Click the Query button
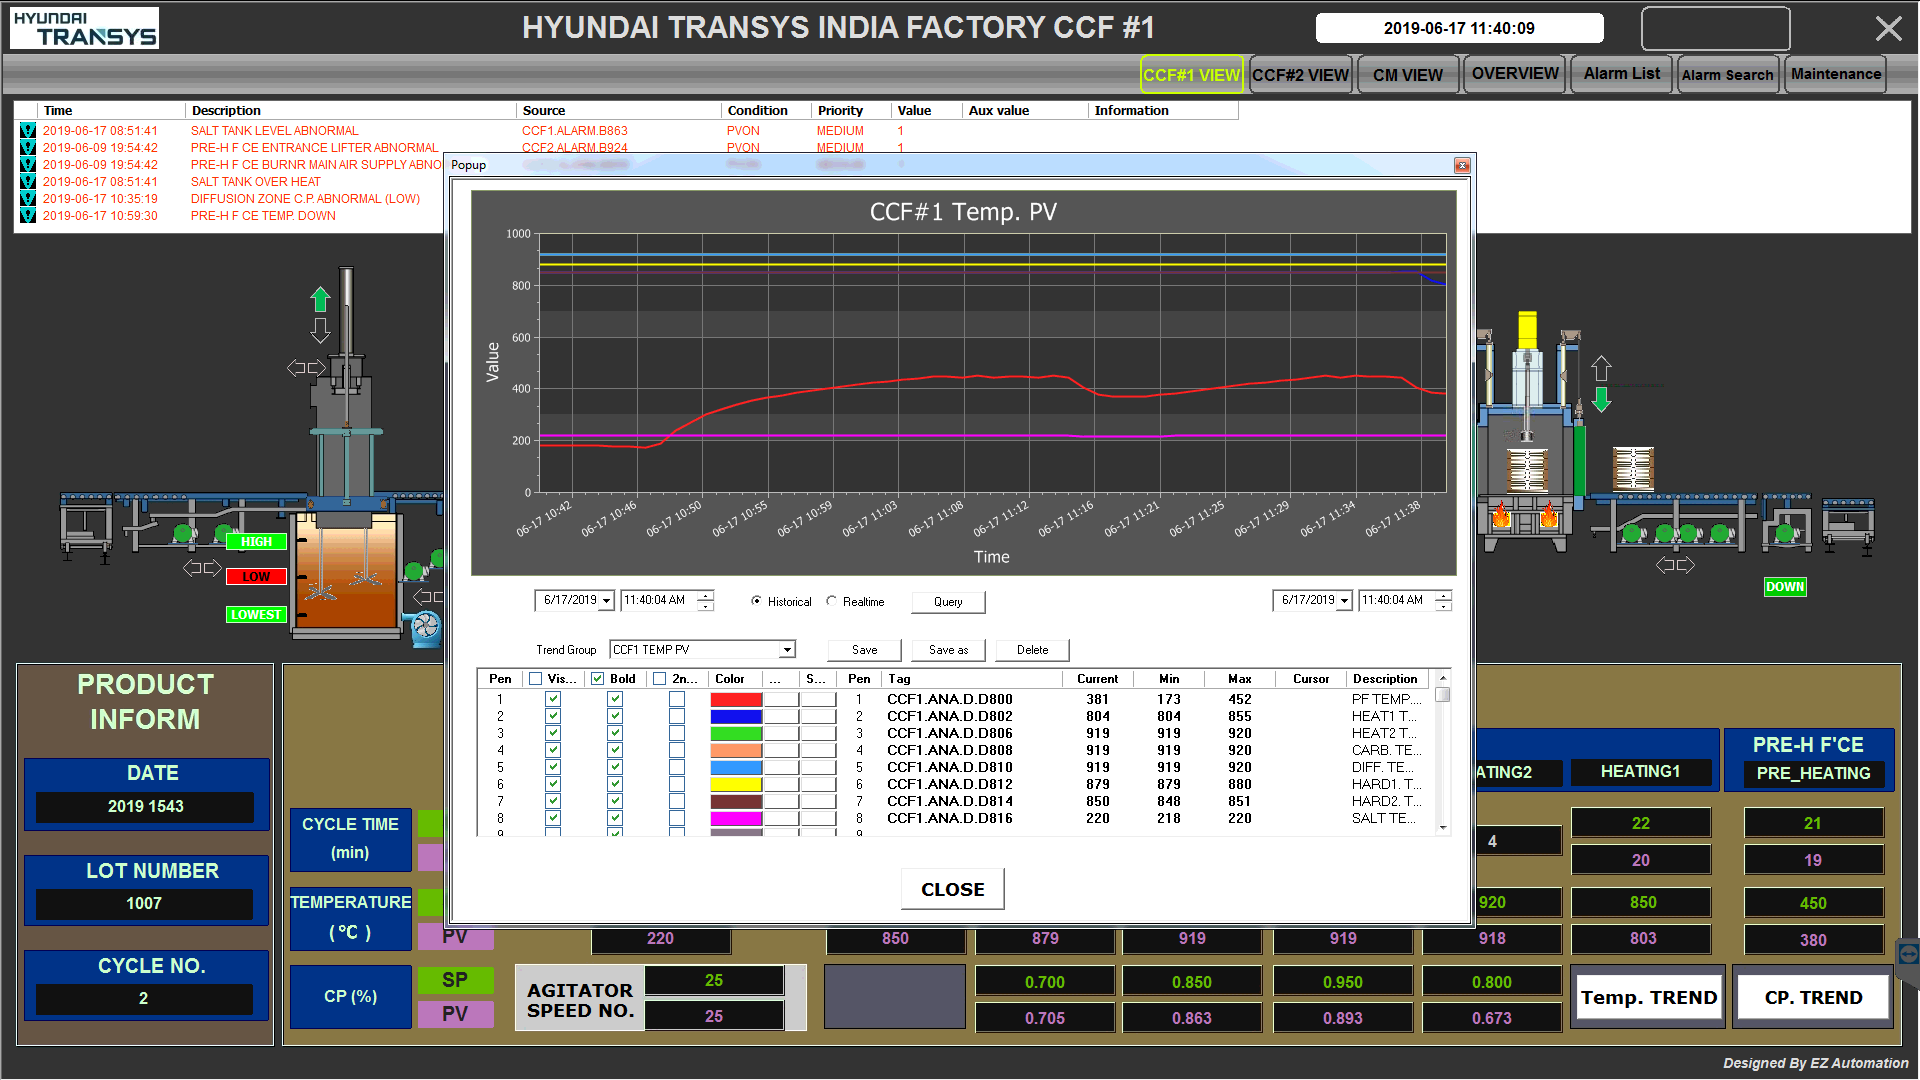The width and height of the screenshot is (1920, 1080). [x=948, y=602]
